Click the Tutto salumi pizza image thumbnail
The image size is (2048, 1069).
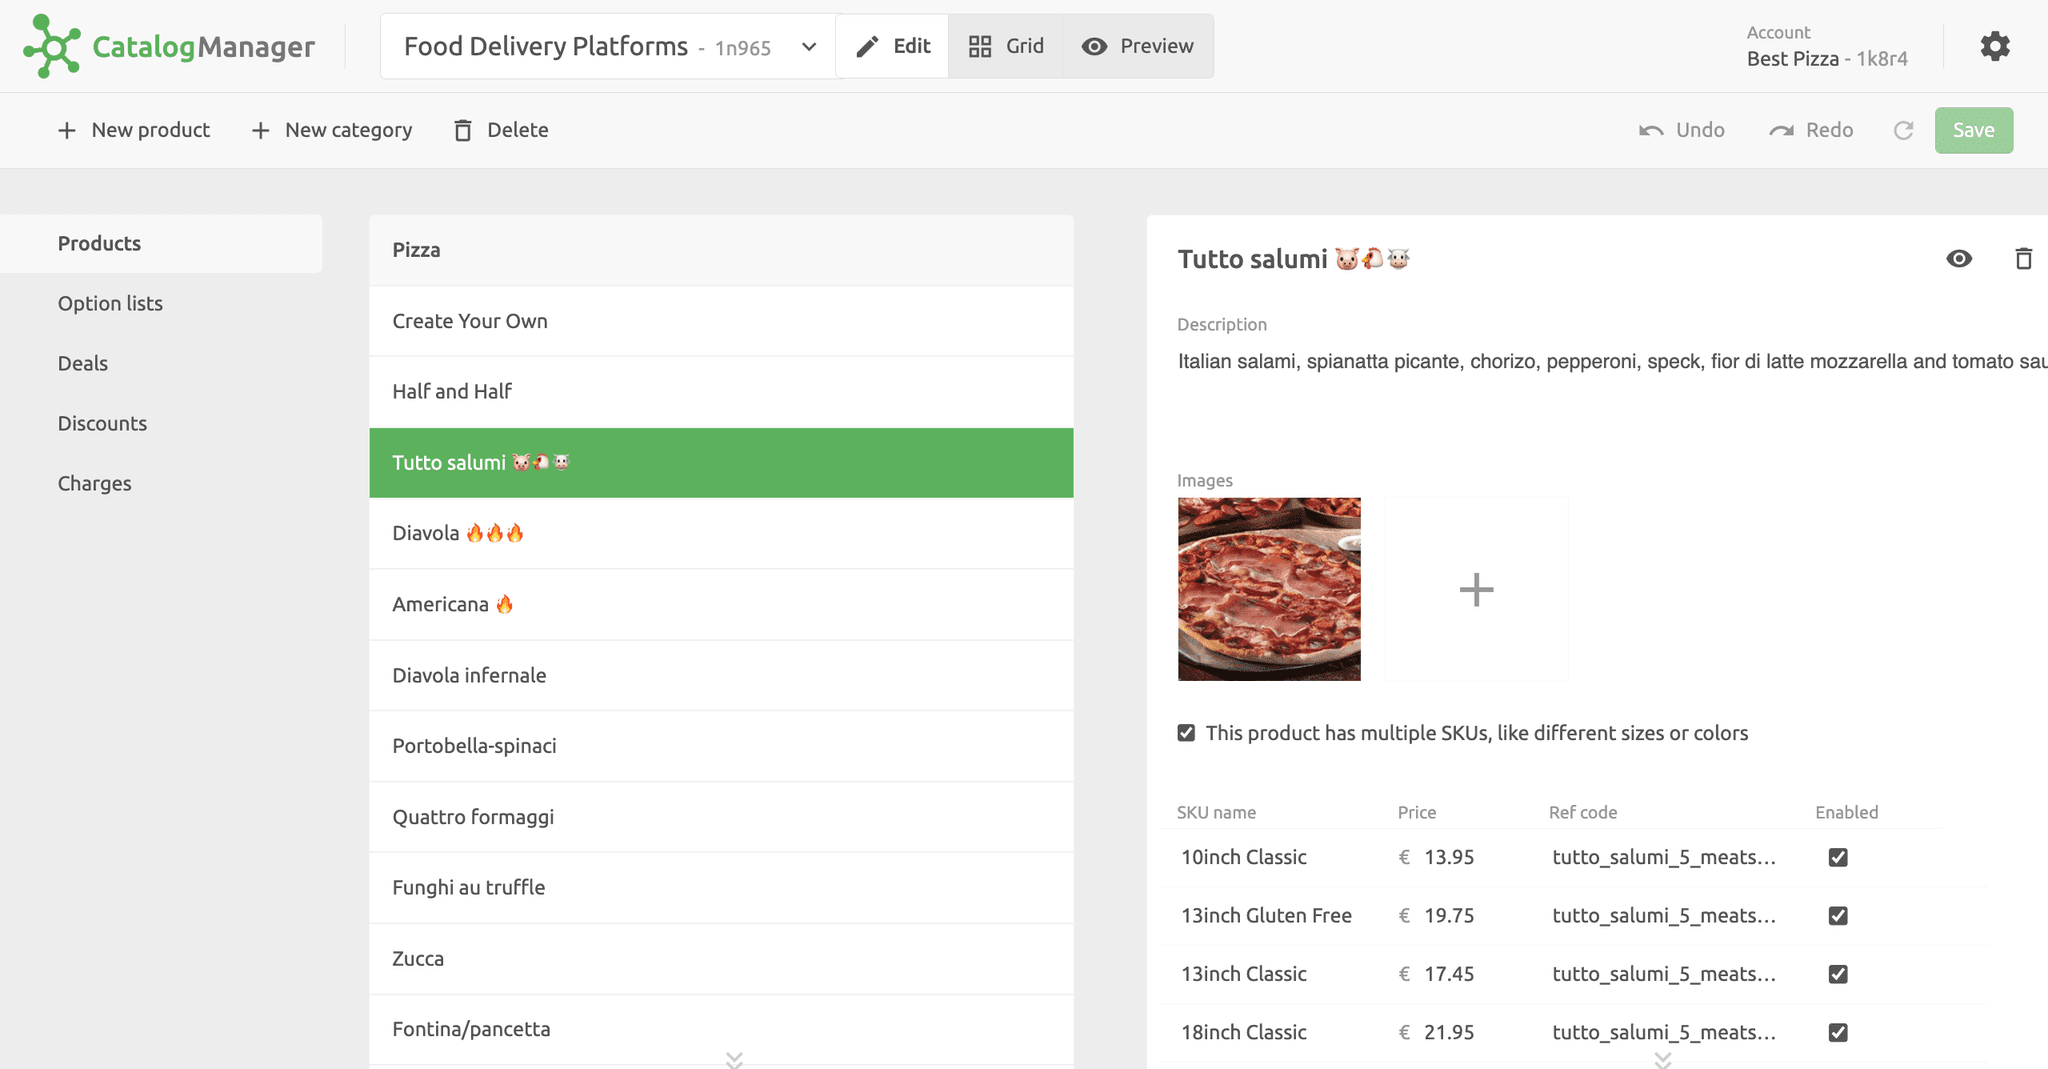(1269, 589)
